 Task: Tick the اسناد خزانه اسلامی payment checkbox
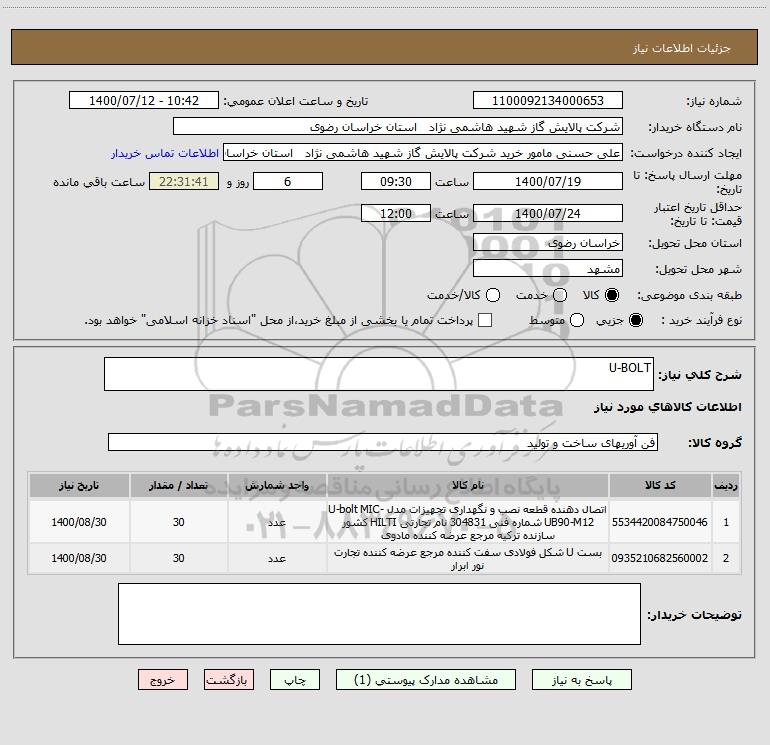(485, 320)
